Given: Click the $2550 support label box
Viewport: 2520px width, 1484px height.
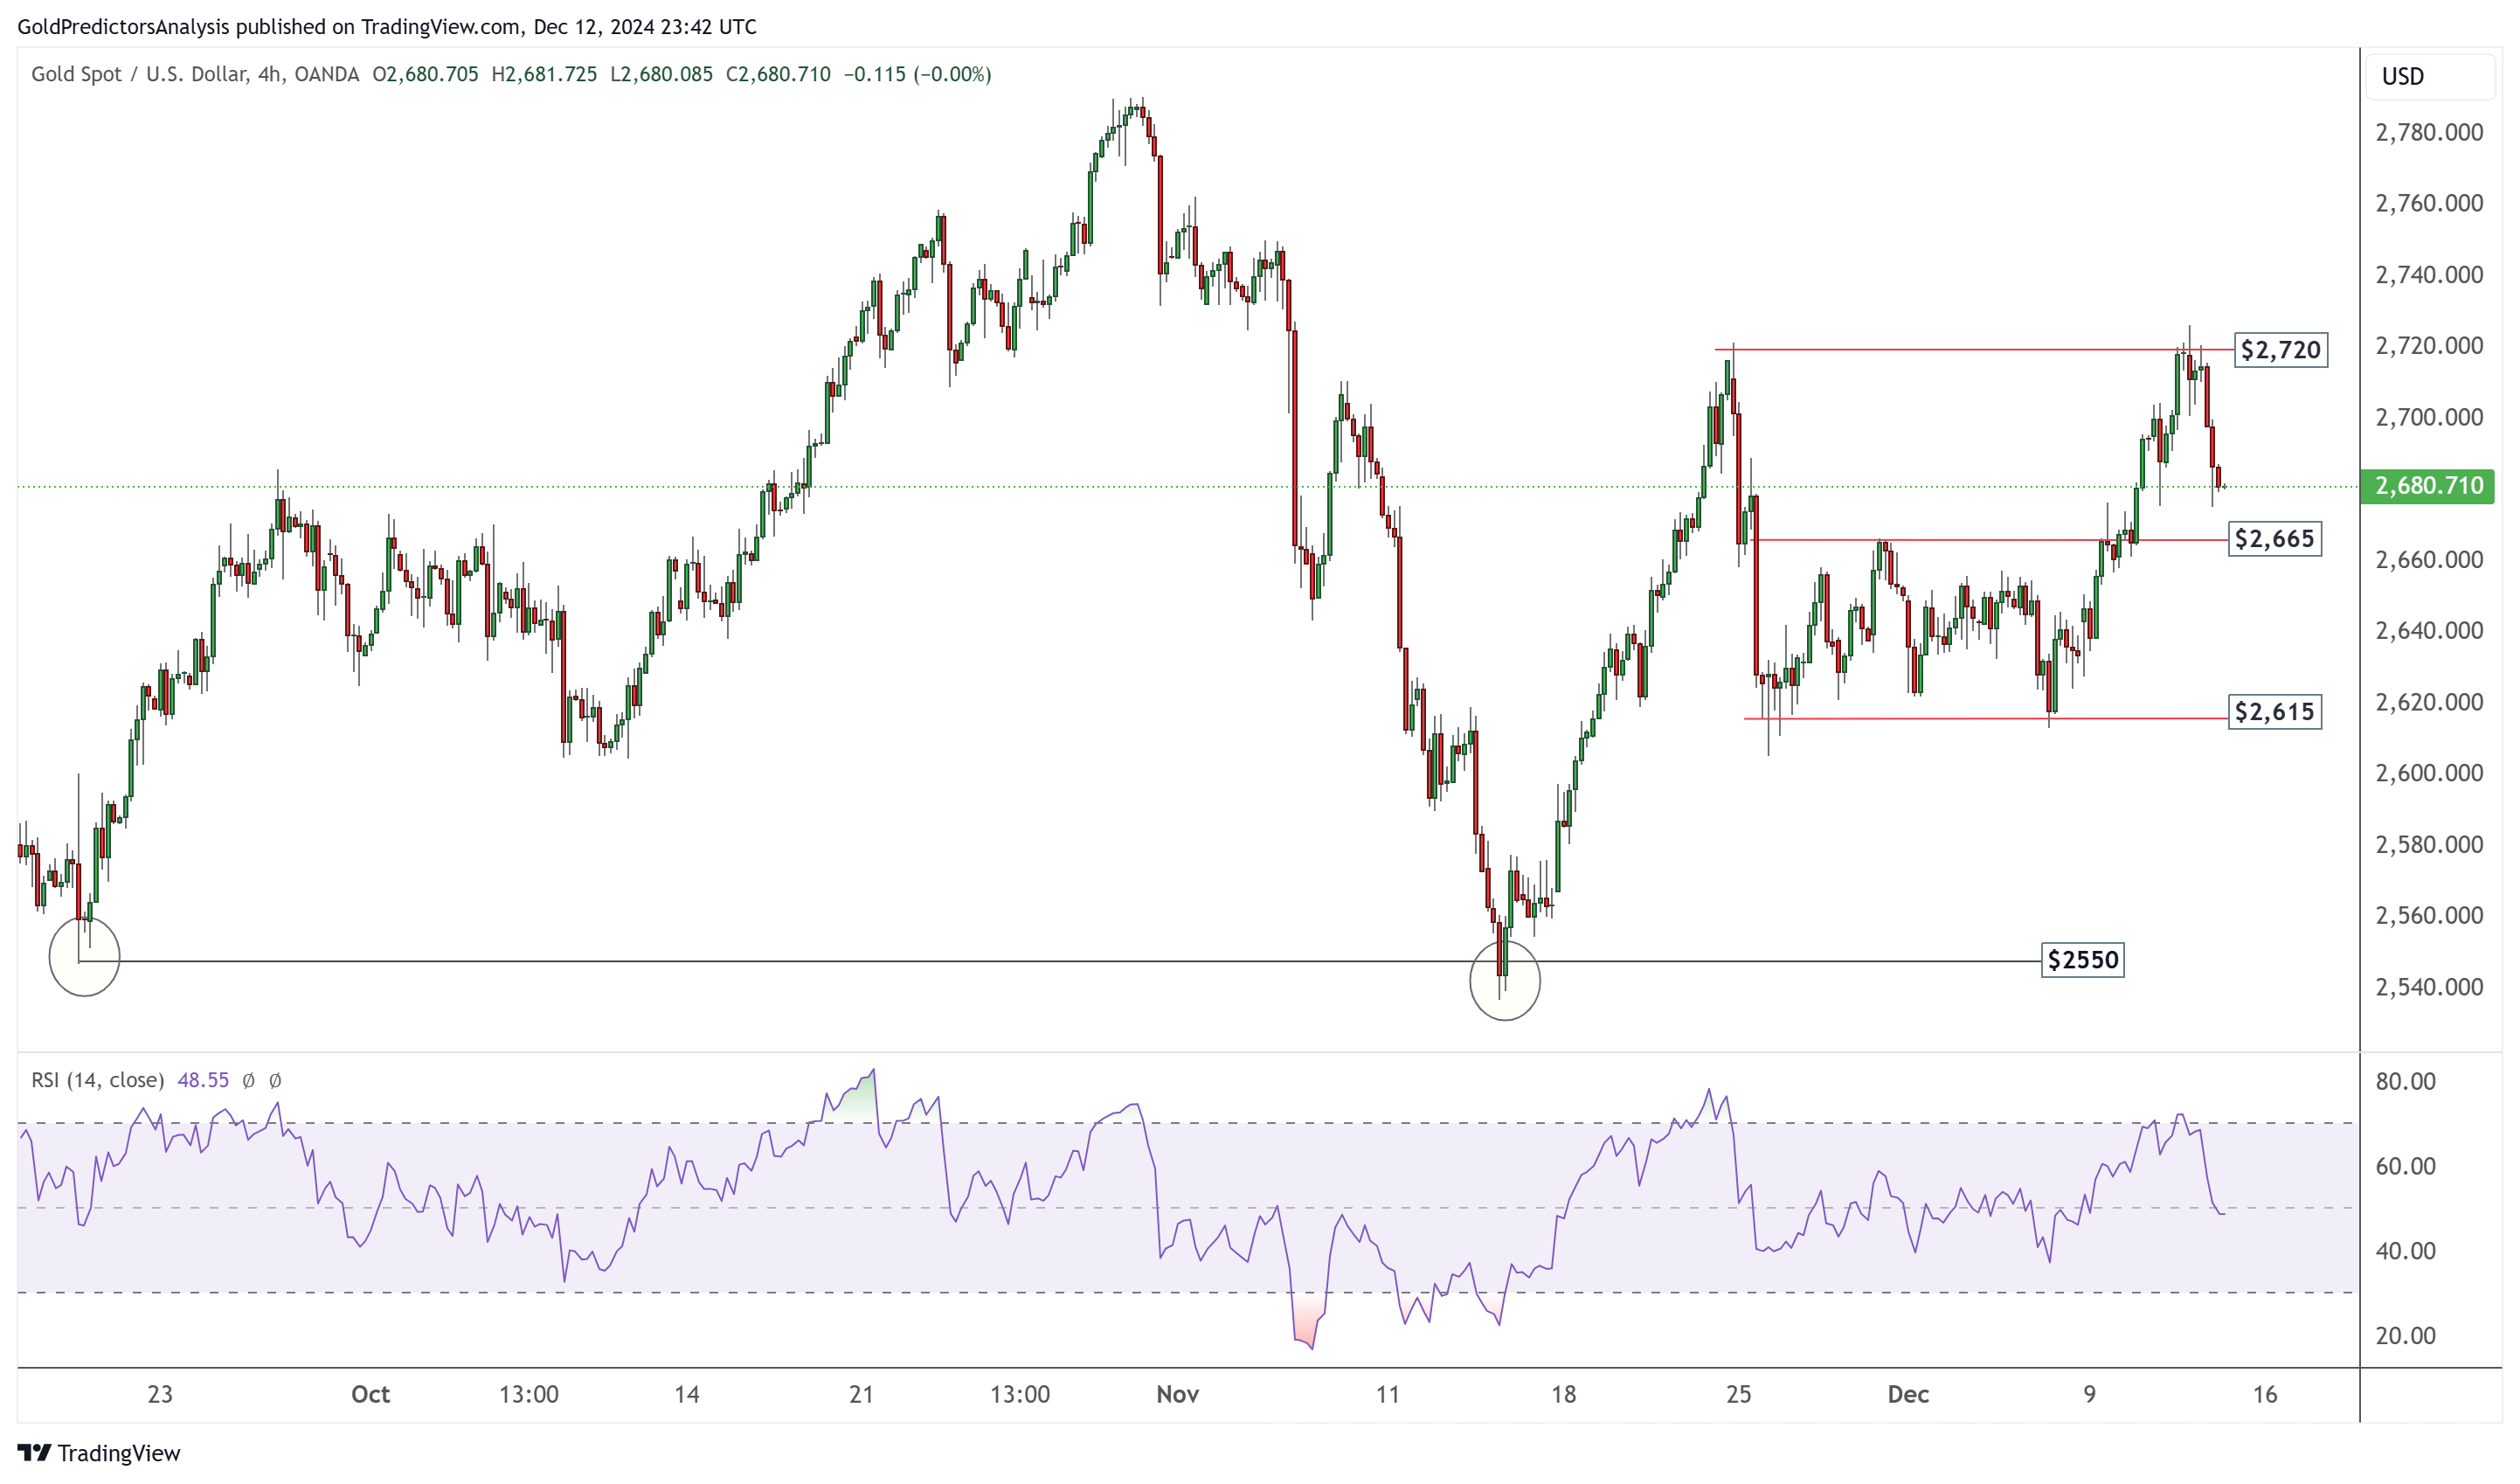Looking at the screenshot, I should click(x=2081, y=960).
